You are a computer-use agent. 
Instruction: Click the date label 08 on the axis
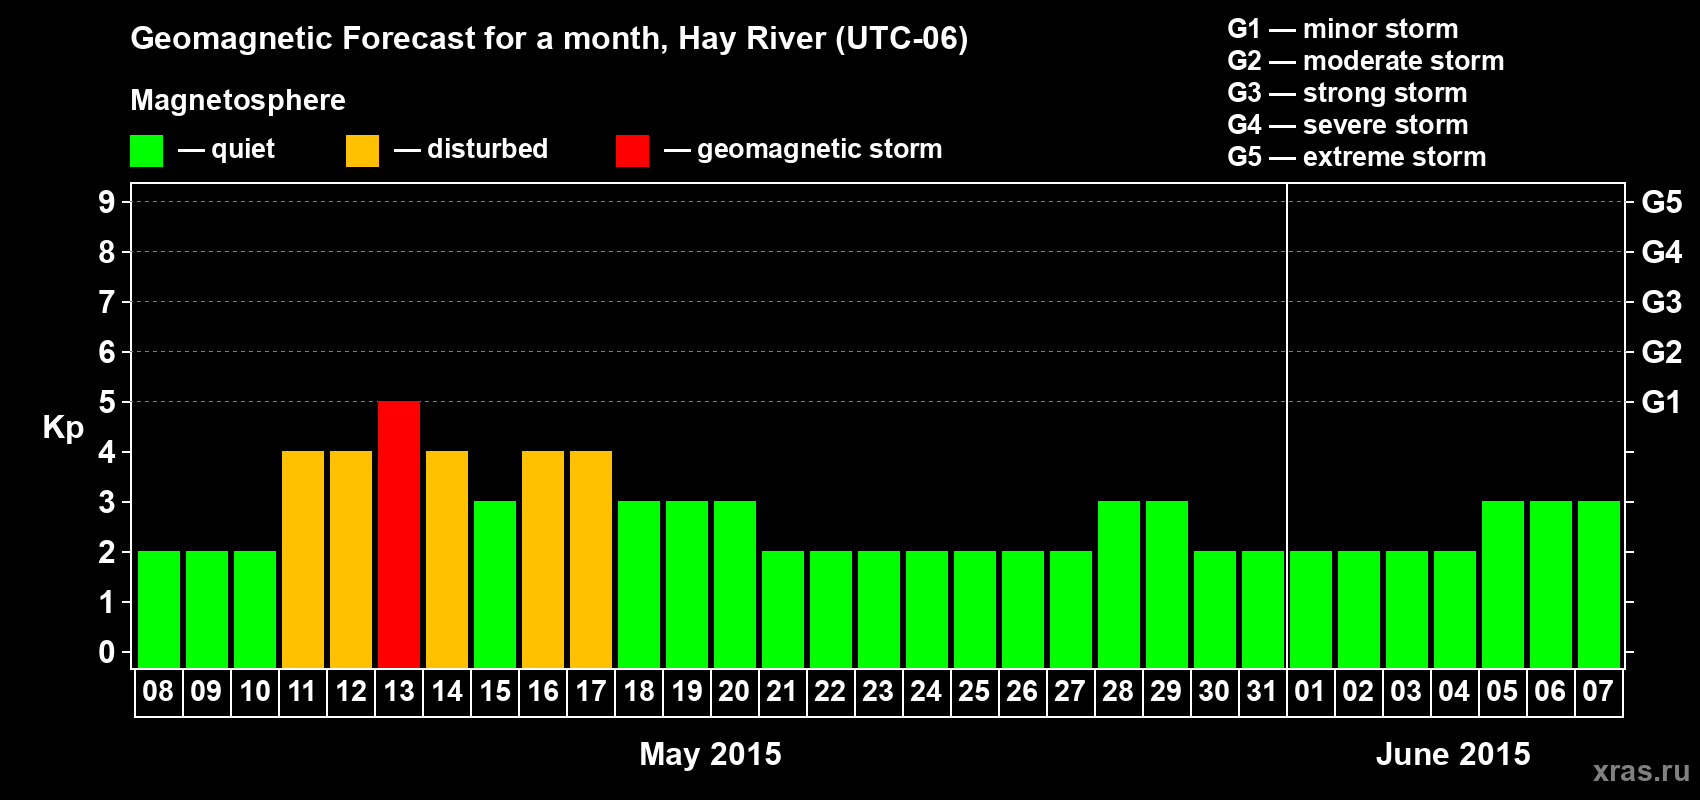click(x=158, y=692)
